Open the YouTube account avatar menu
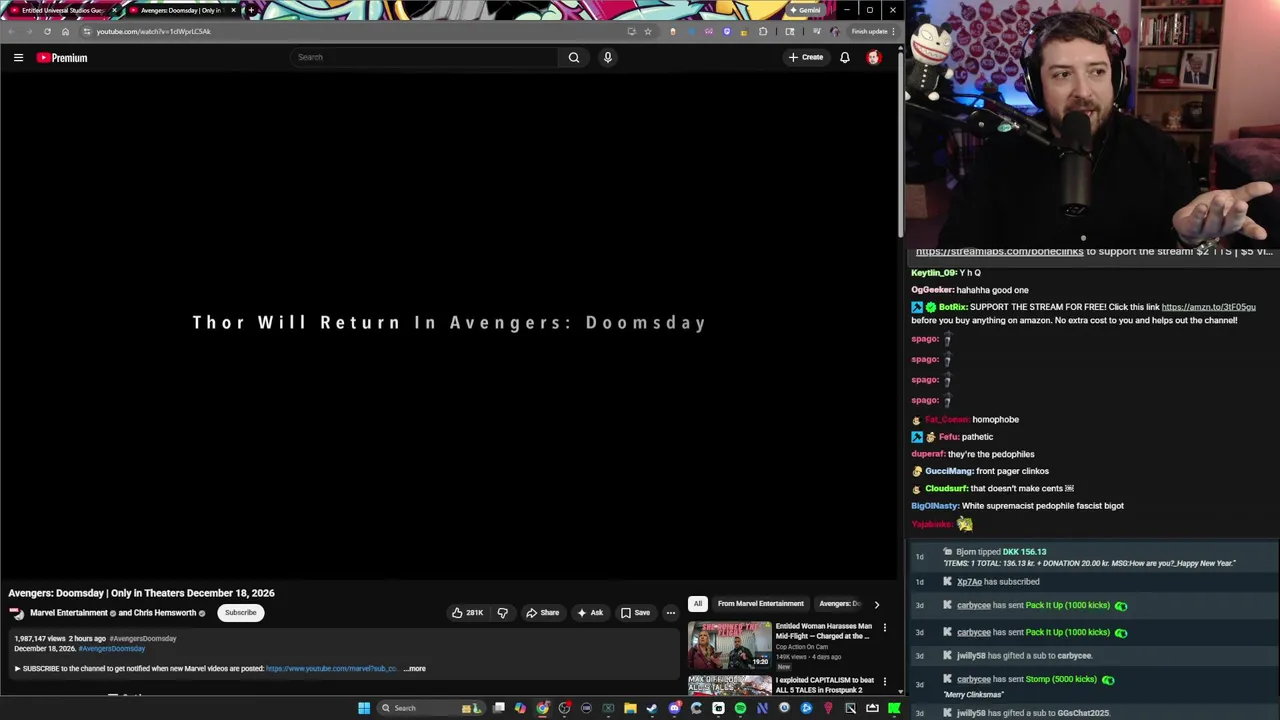1280x720 pixels. click(x=873, y=57)
